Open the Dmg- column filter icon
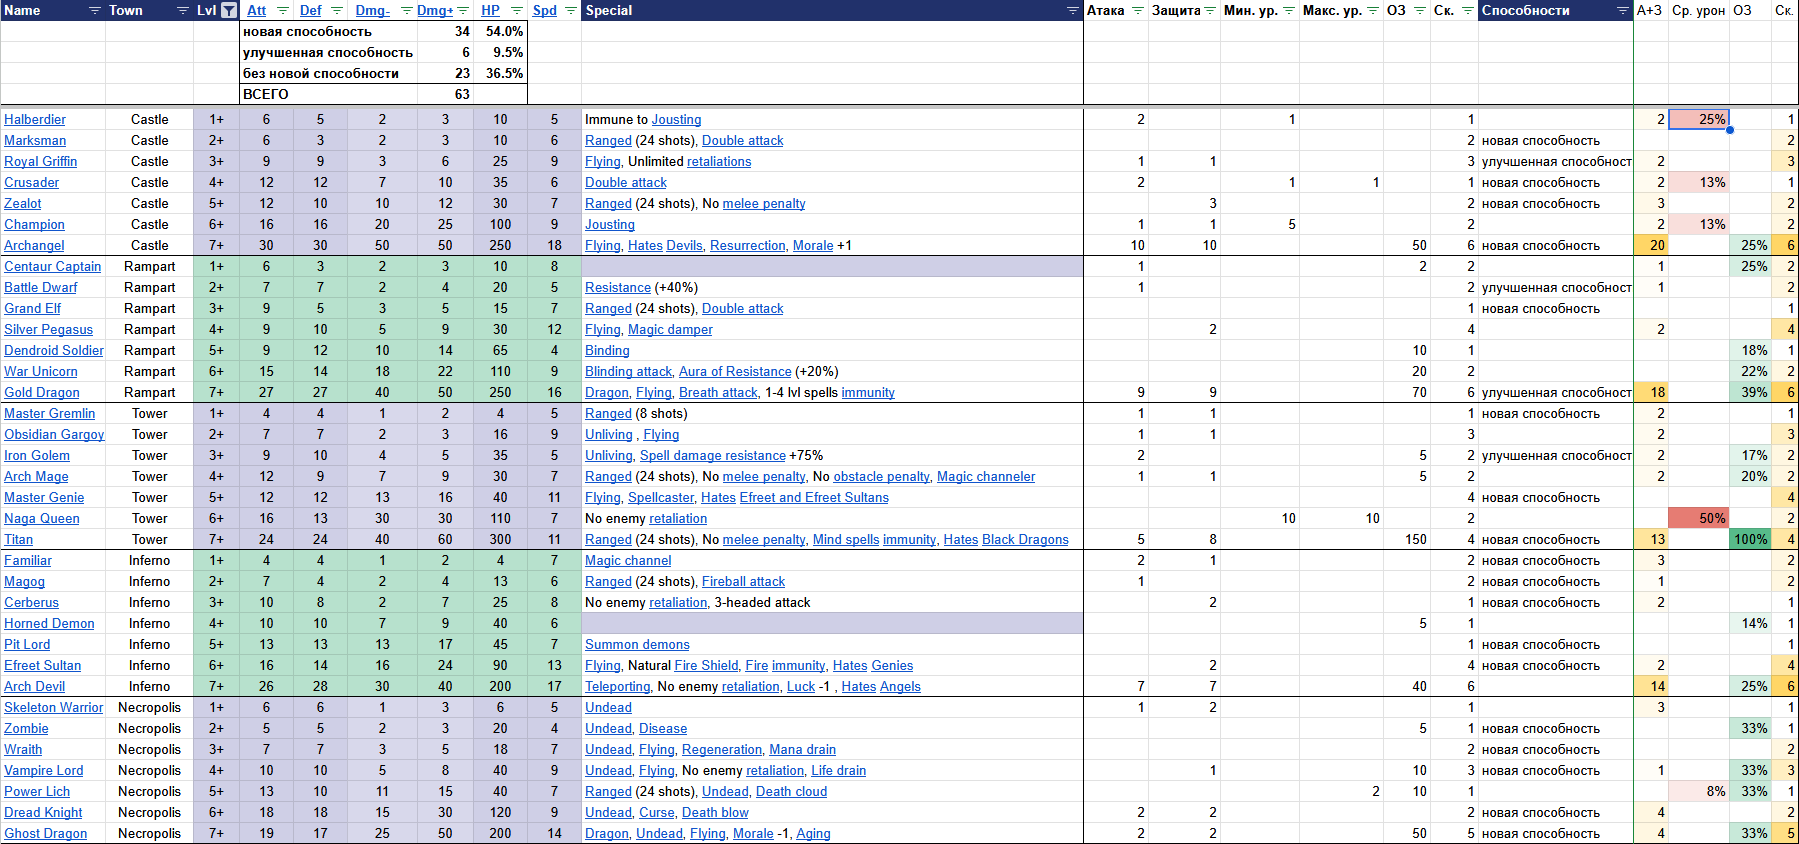 pos(407,10)
